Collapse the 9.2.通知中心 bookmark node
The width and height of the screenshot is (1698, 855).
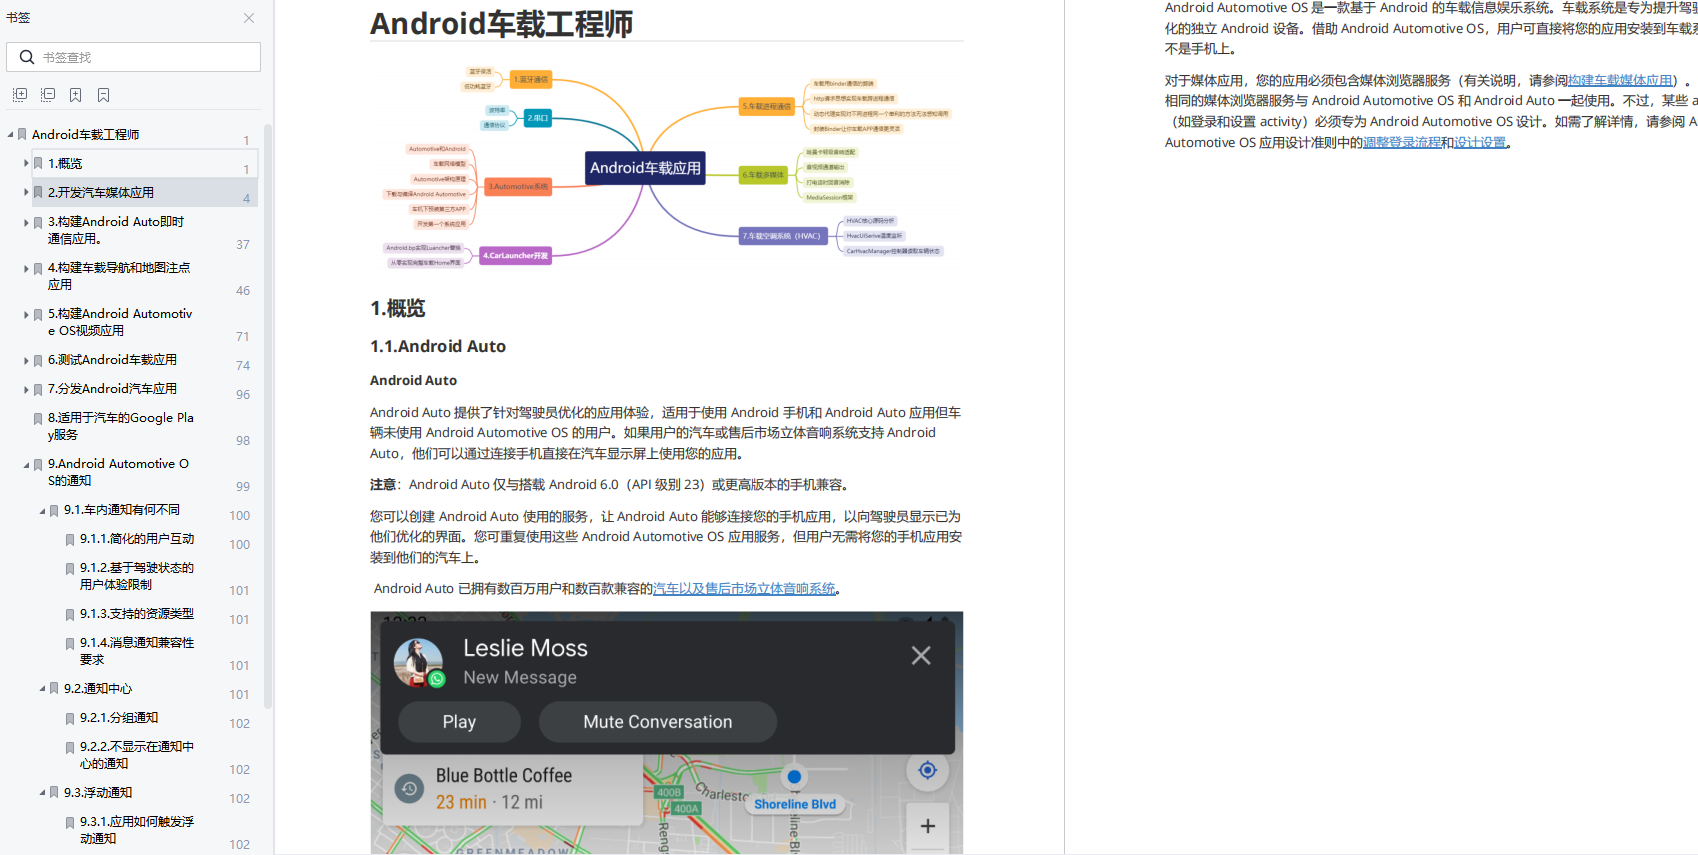point(42,689)
